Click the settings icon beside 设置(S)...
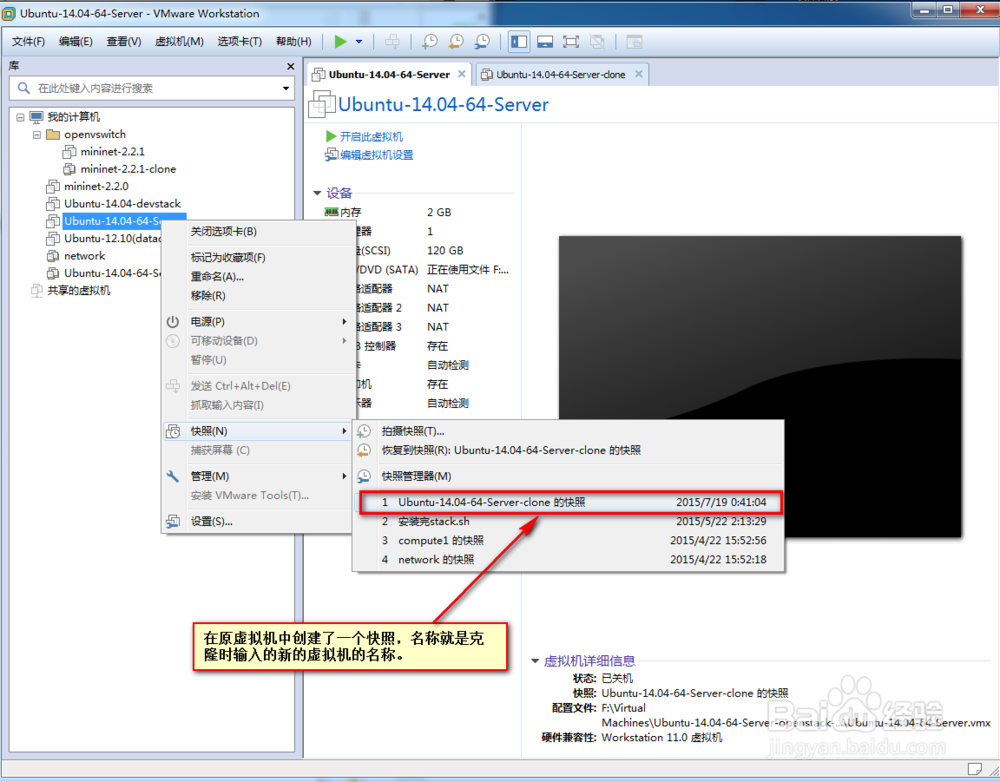This screenshot has height=782, width=1000. [x=173, y=522]
